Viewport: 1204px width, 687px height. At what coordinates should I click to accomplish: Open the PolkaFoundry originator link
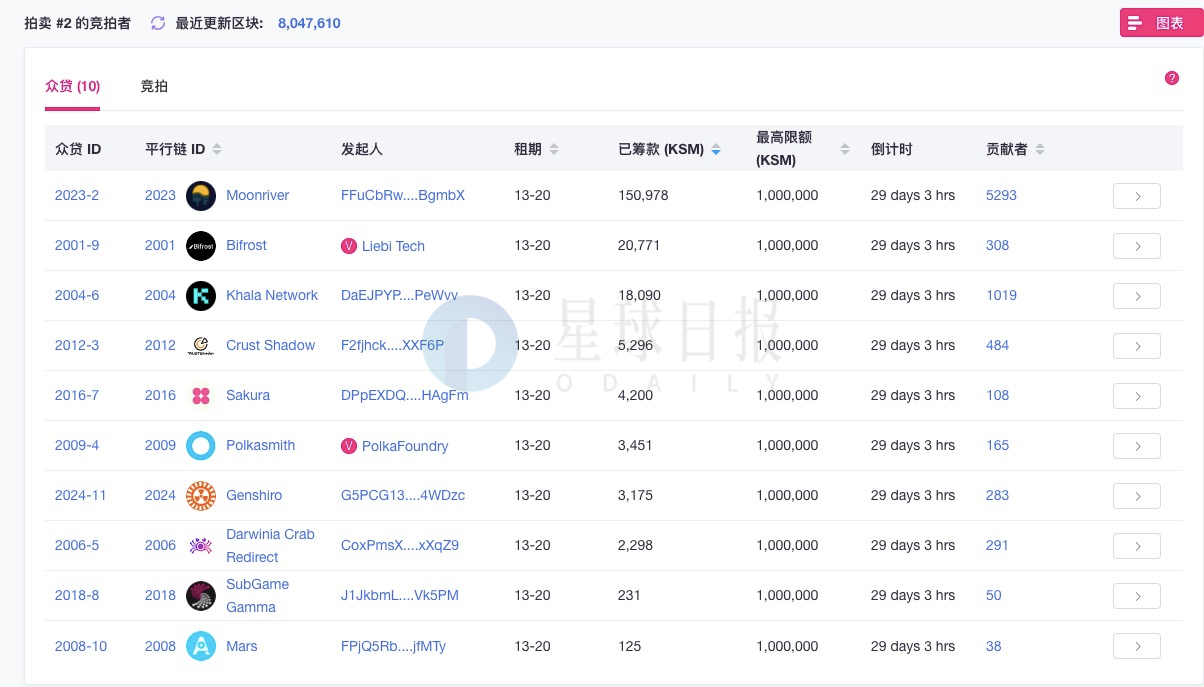(x=405, y=446)
